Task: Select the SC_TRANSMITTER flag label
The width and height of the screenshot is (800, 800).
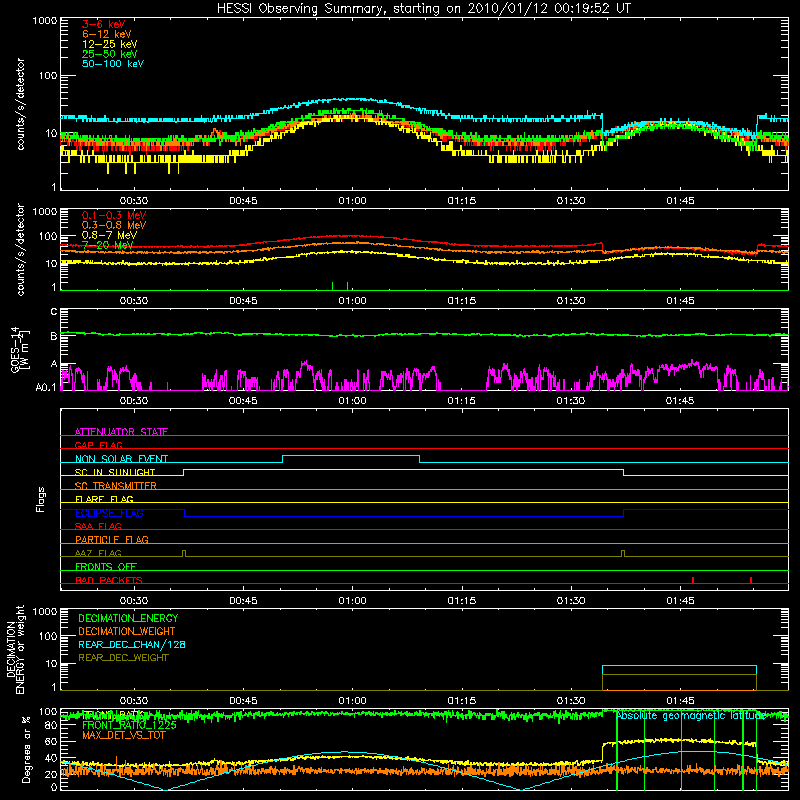Action: pos(116,486)
